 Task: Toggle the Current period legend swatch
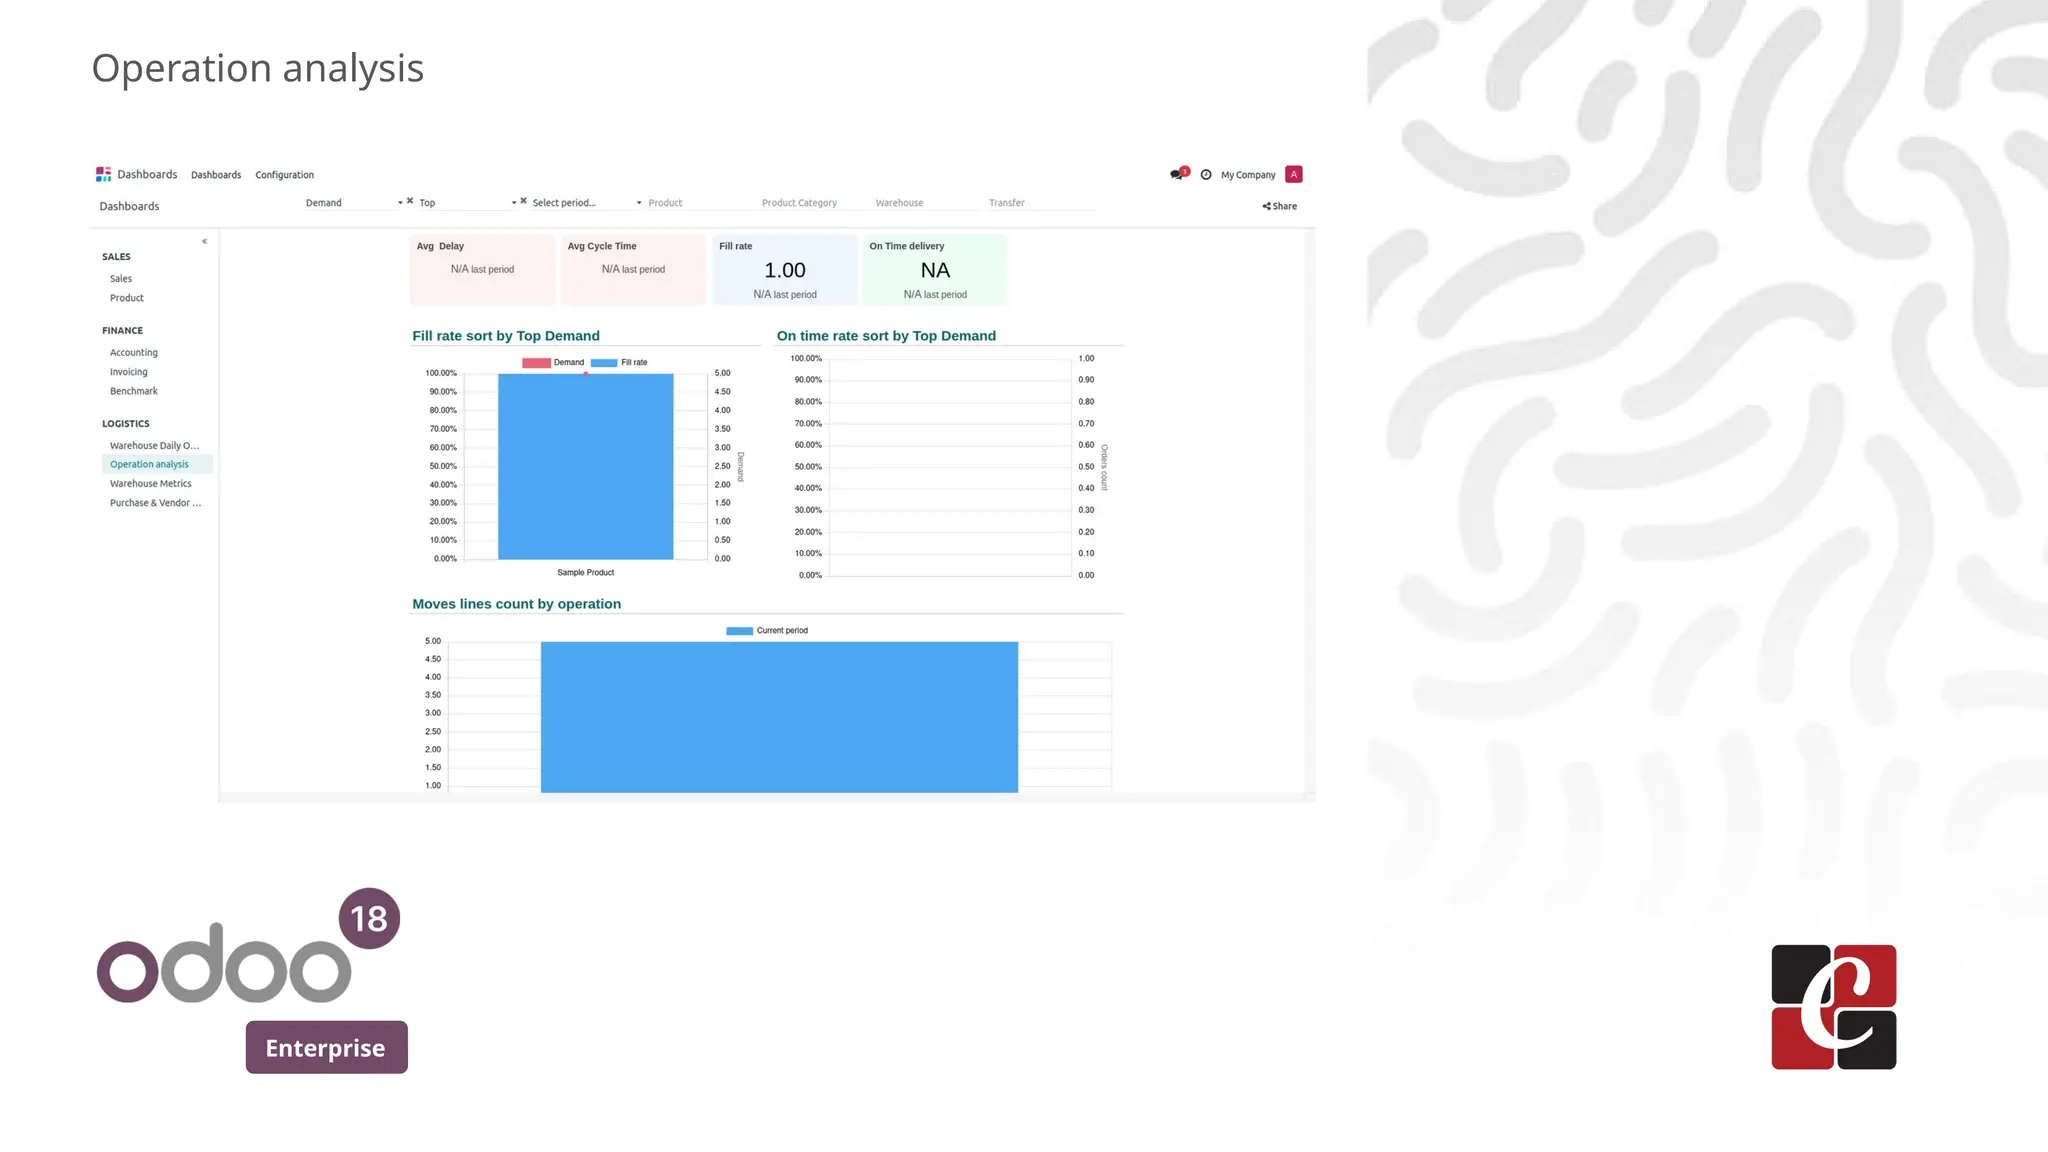coord(739,631)
